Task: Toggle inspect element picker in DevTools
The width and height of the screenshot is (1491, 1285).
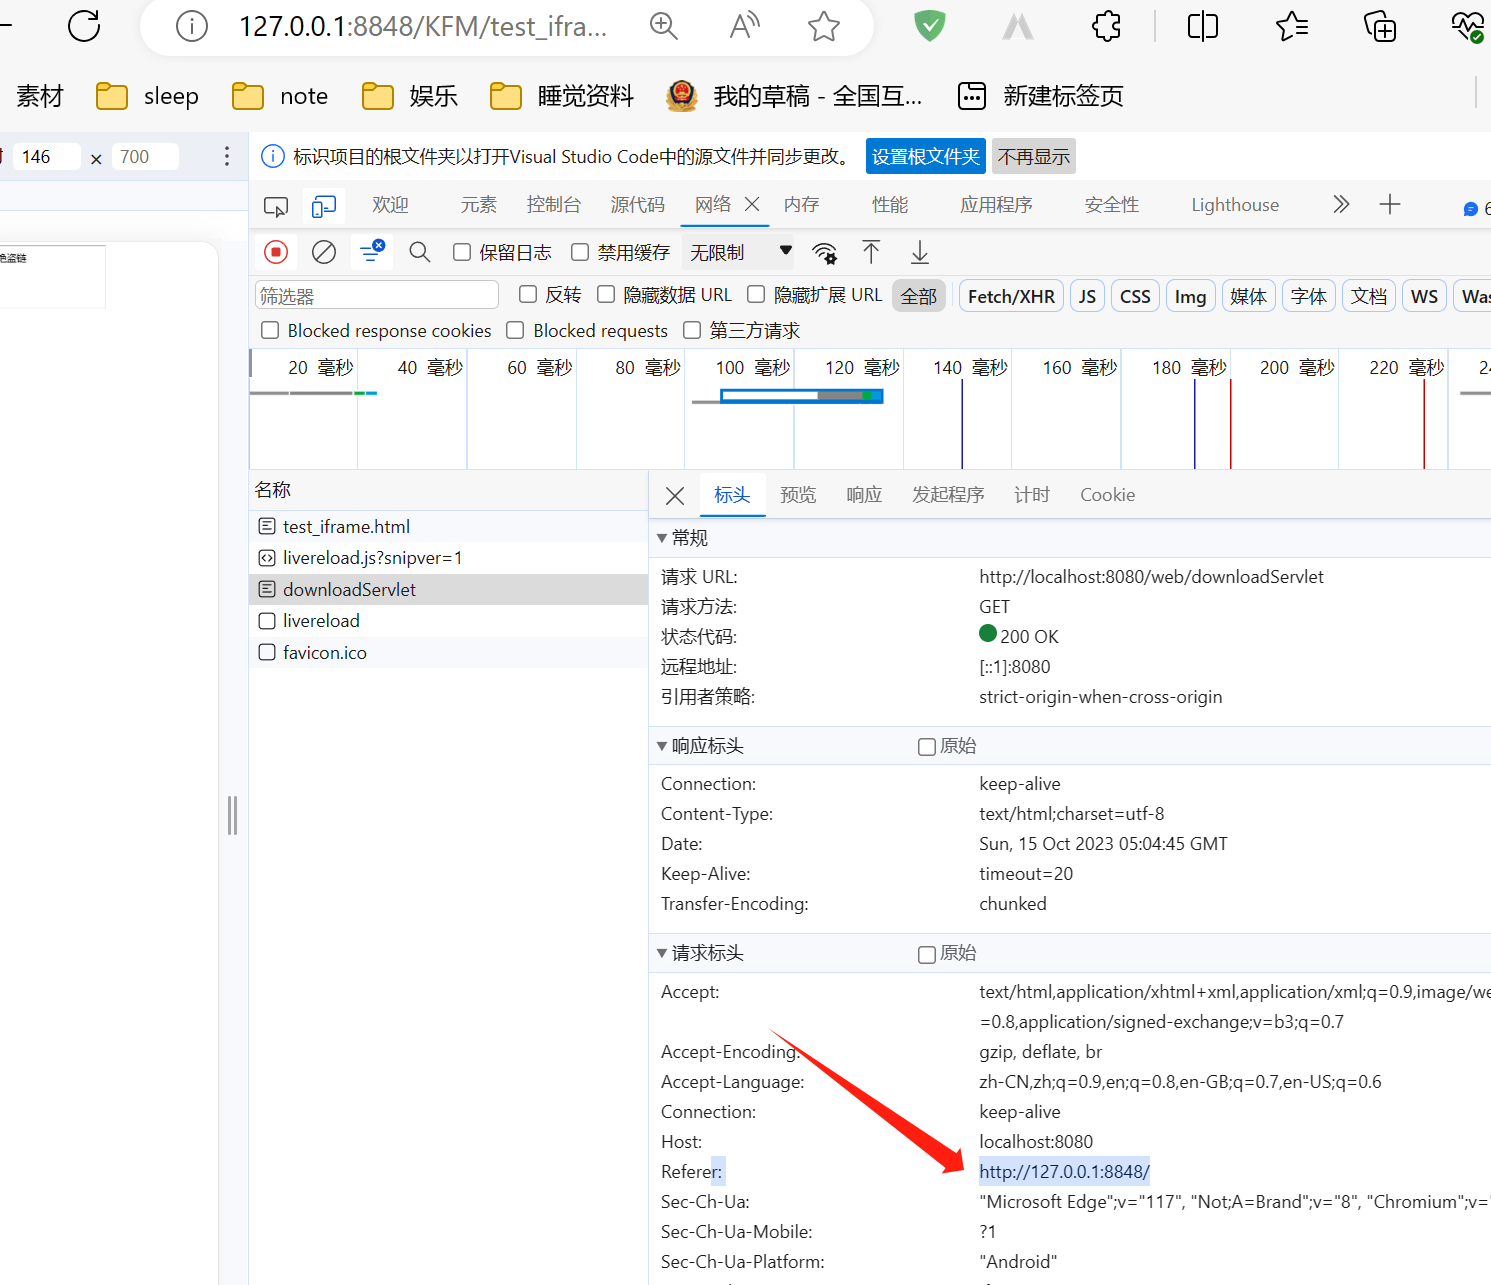Action: 276,206
